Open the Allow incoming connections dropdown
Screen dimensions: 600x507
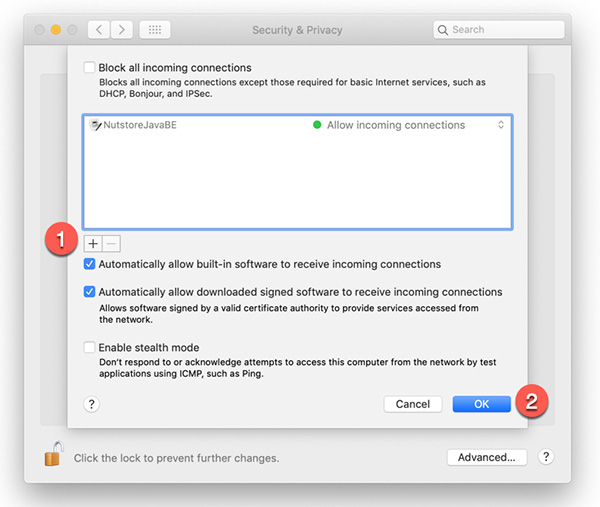(x=500, y=126)
